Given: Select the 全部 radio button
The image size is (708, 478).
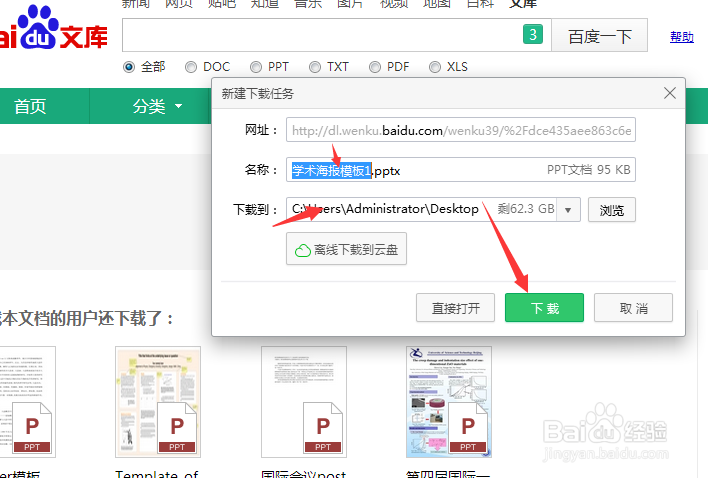Looking at the screenshot, I should [x=129, y=67].
